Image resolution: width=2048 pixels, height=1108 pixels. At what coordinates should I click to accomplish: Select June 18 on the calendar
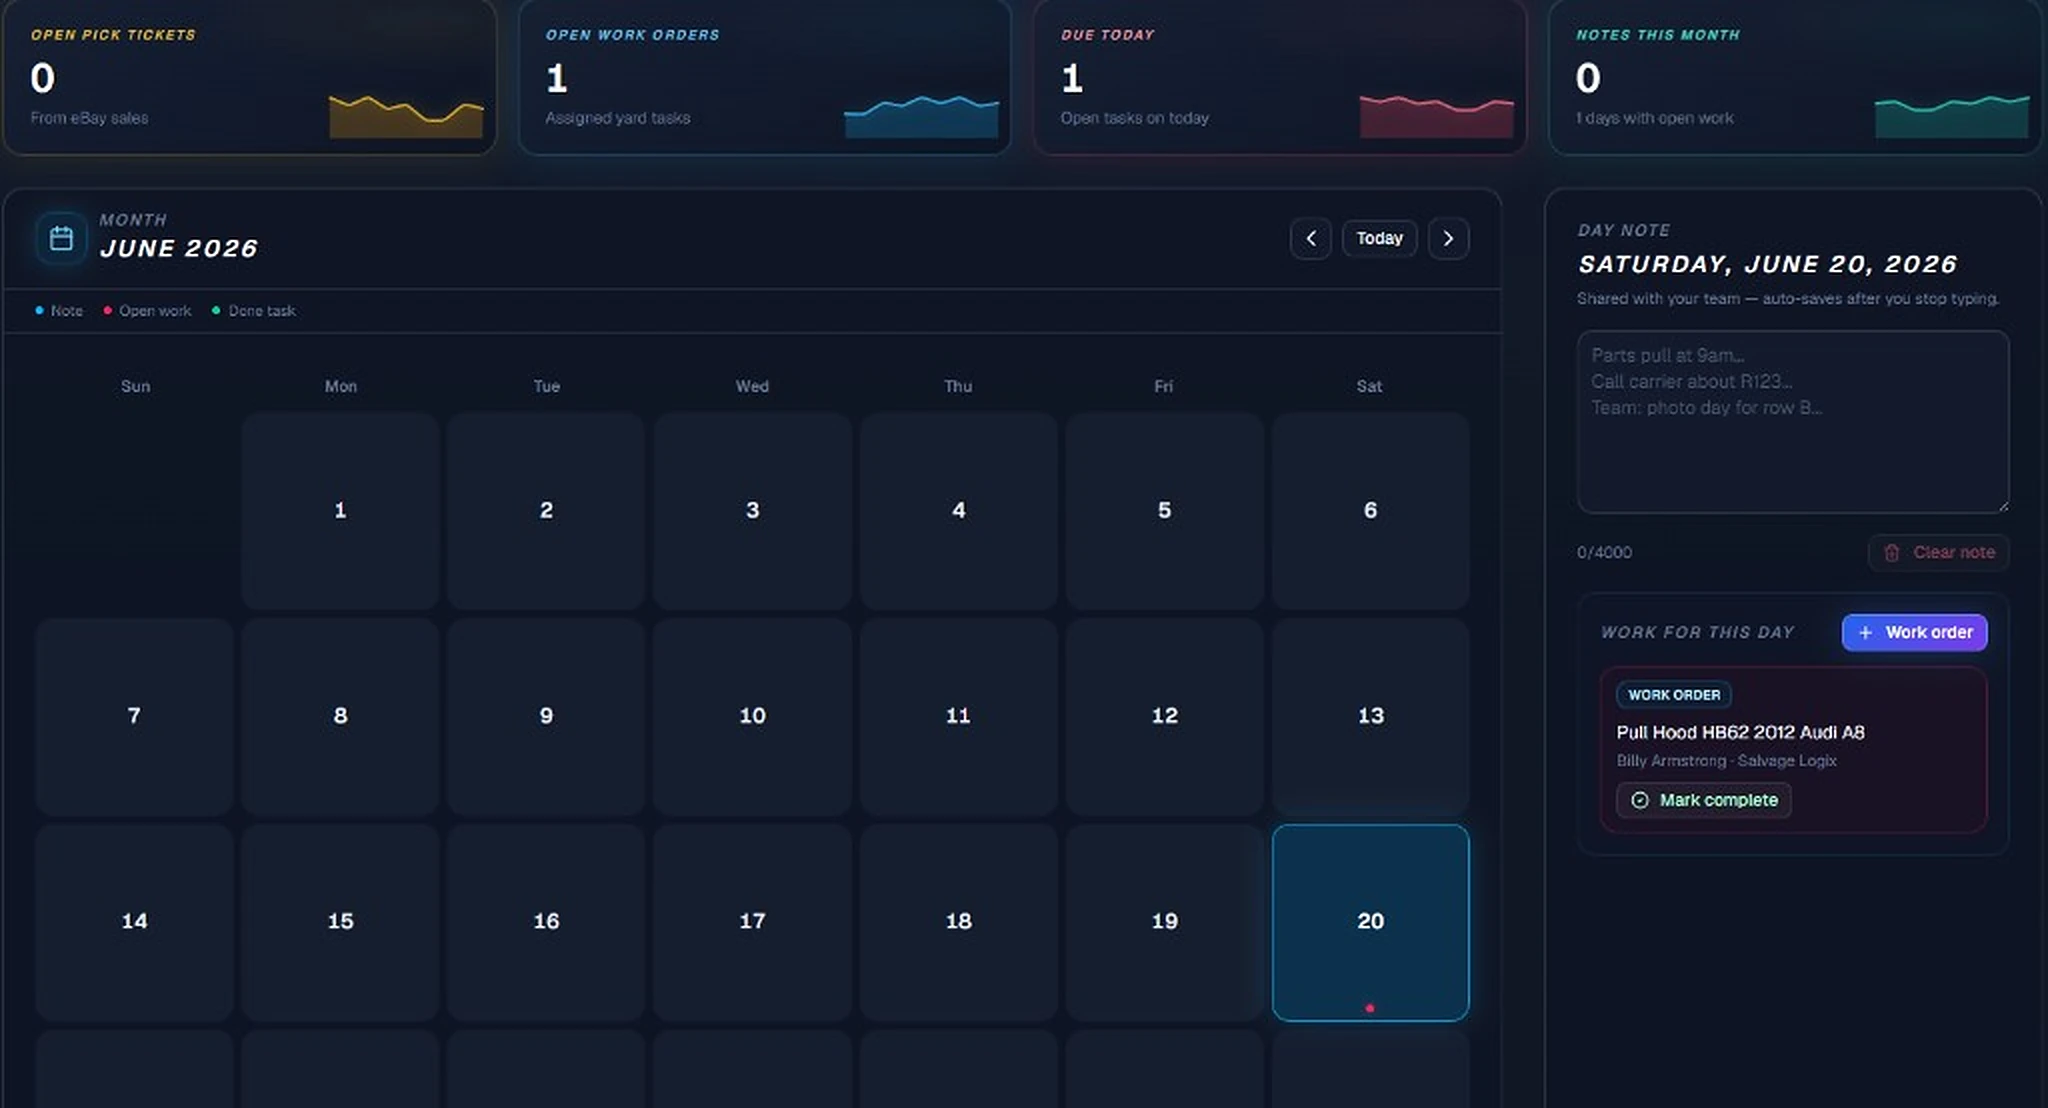[958, 922]
